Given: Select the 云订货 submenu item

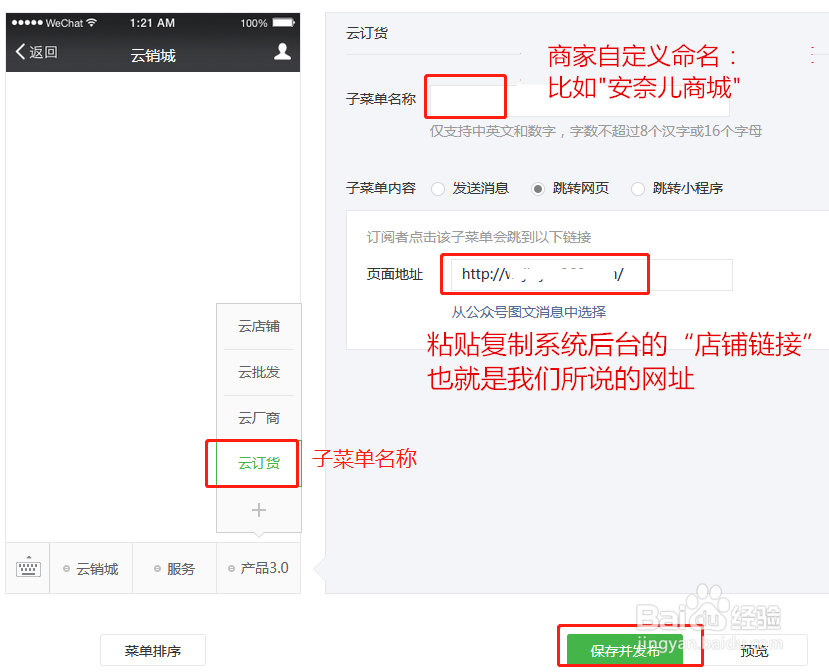Looking at the screenshot, I should [259, 463].
